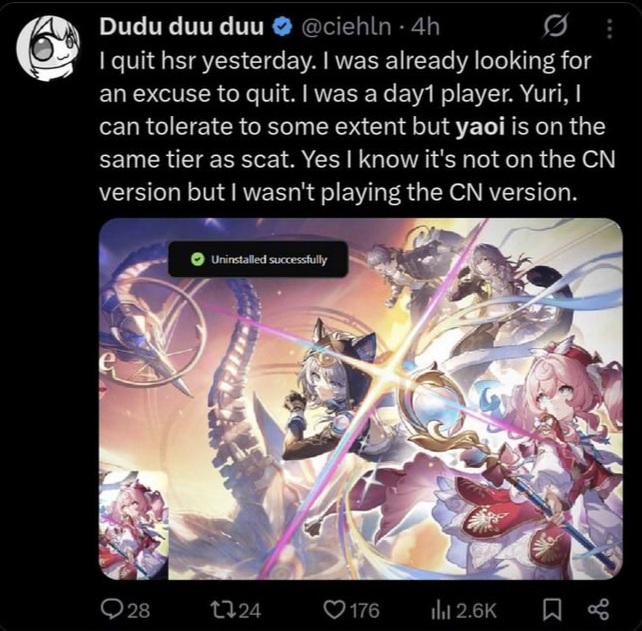
Task: Like the tweet with 176 hearts
Action: click(334, 610)
